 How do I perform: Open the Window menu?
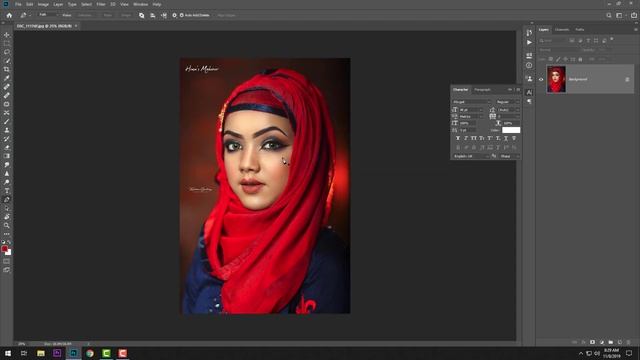click(140, 4)
